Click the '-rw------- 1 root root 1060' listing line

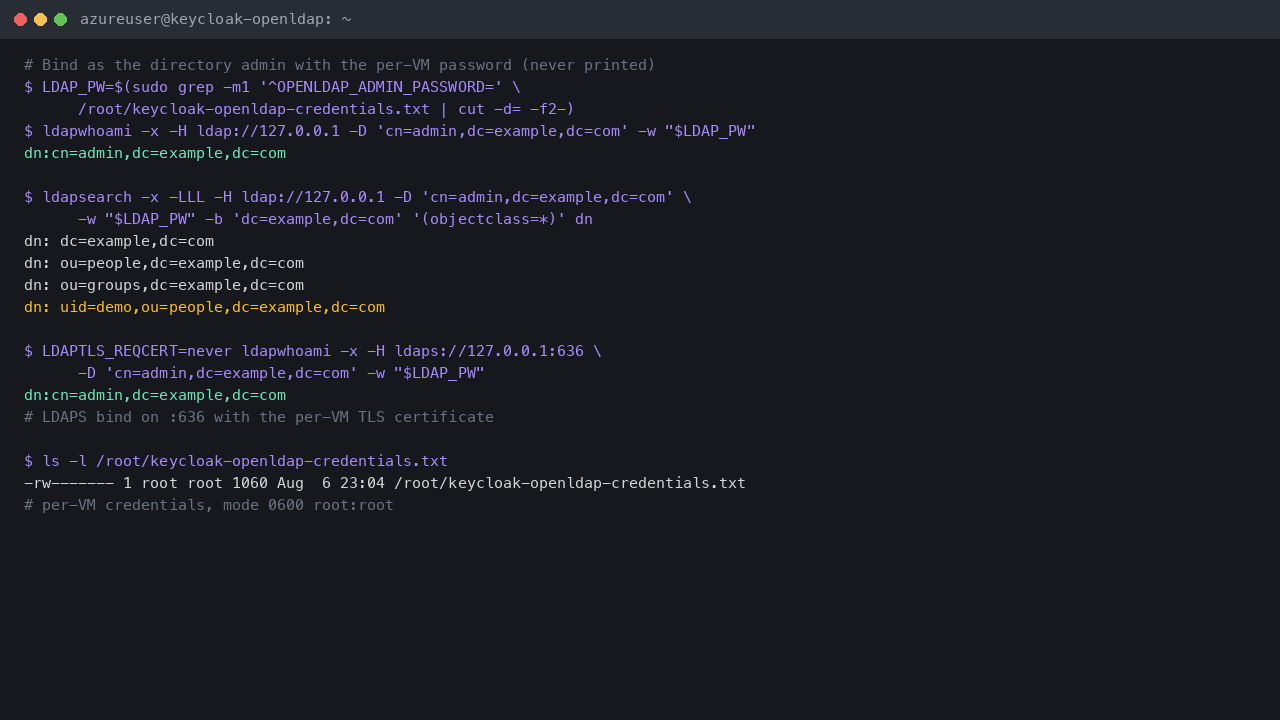point(385,483)
